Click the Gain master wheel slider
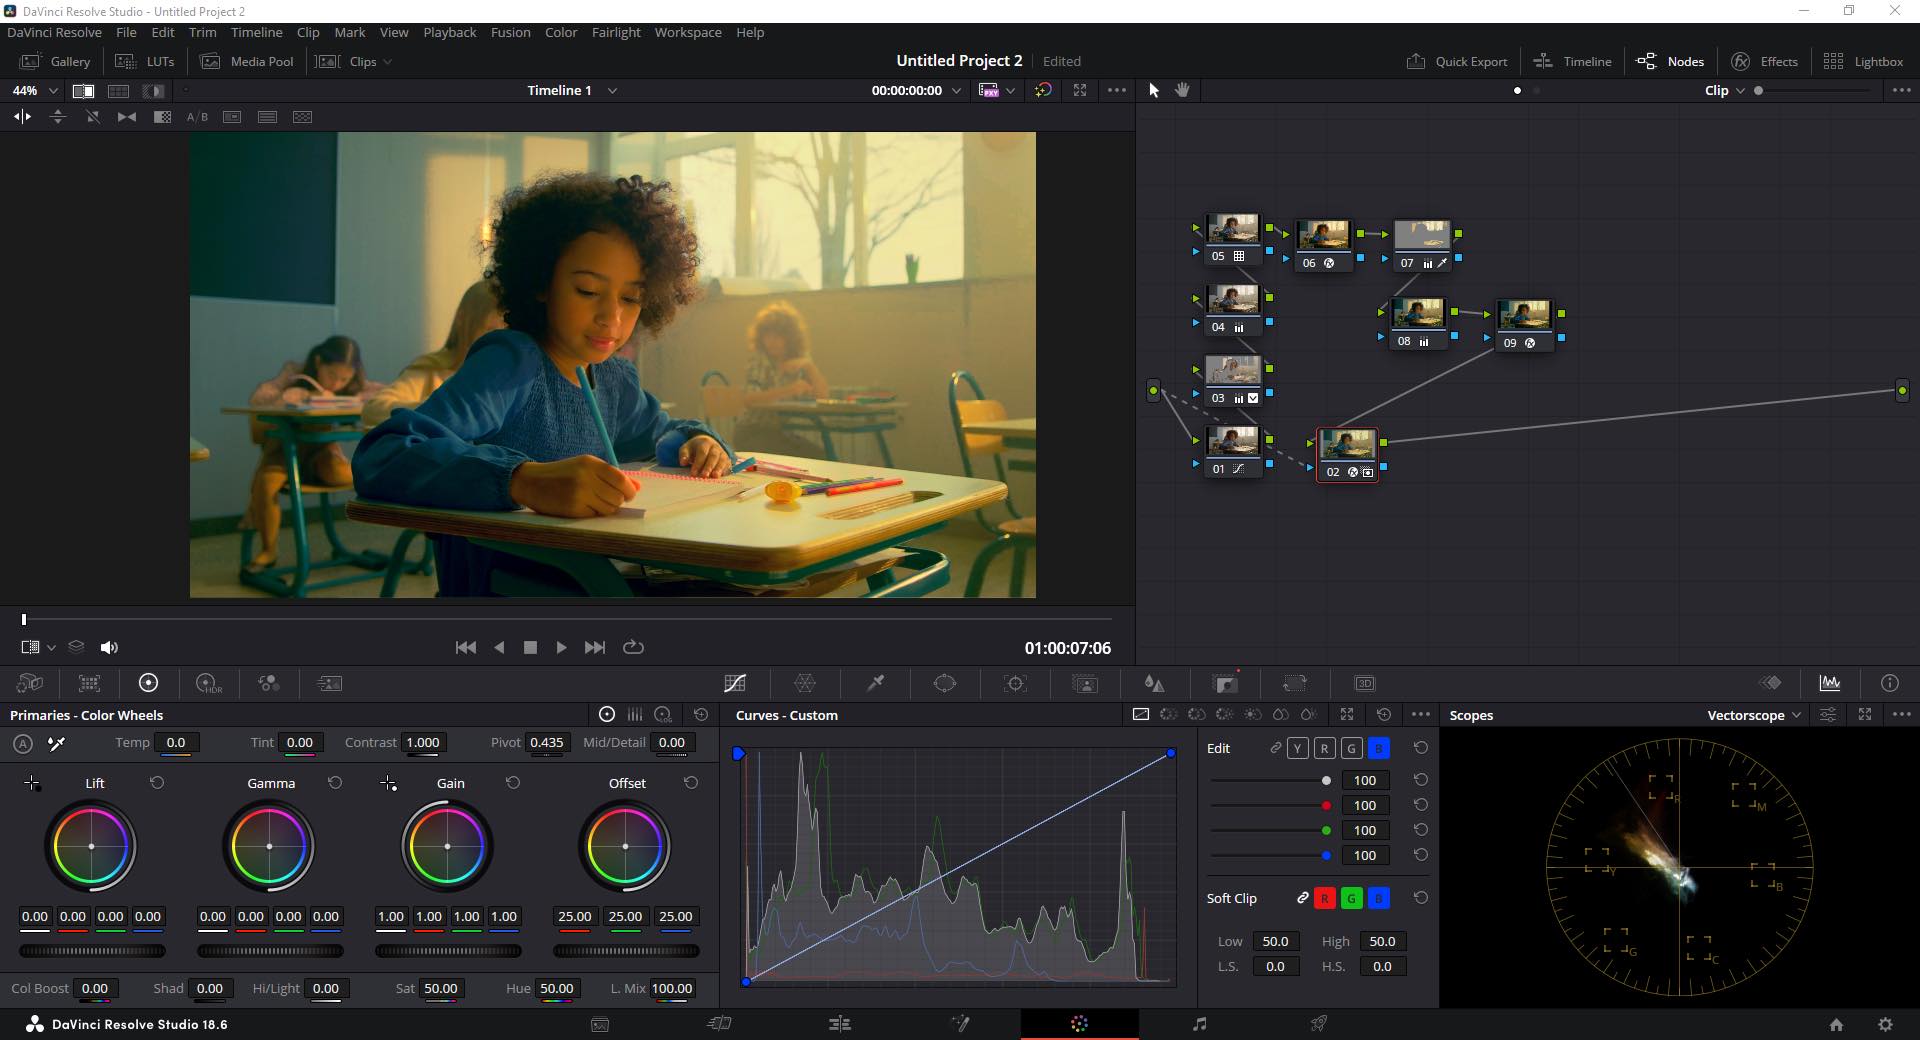This screenshot has width=1920, height=1040. point(448,951)
